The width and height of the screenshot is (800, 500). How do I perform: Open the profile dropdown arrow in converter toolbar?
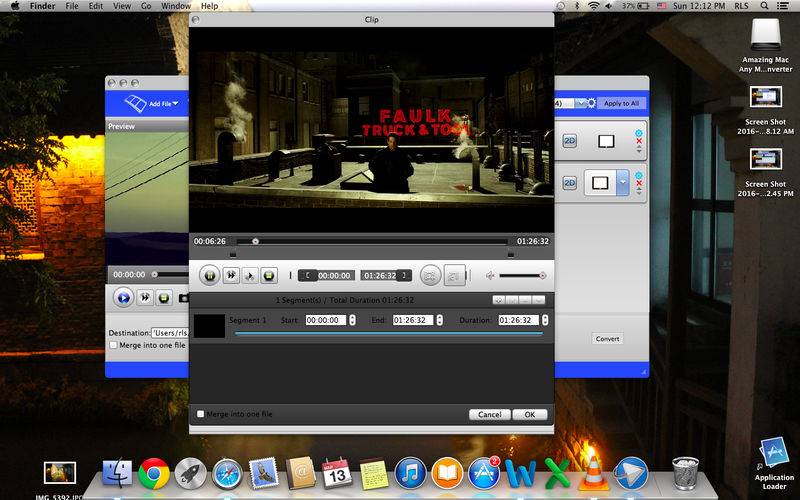(580, 103)
